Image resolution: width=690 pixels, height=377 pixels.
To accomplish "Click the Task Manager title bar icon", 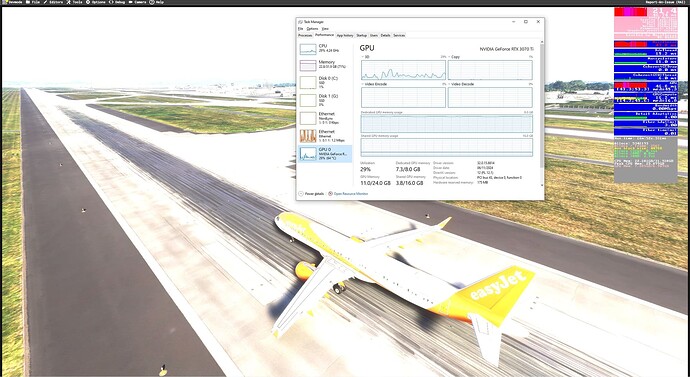I will coord(300,22).
